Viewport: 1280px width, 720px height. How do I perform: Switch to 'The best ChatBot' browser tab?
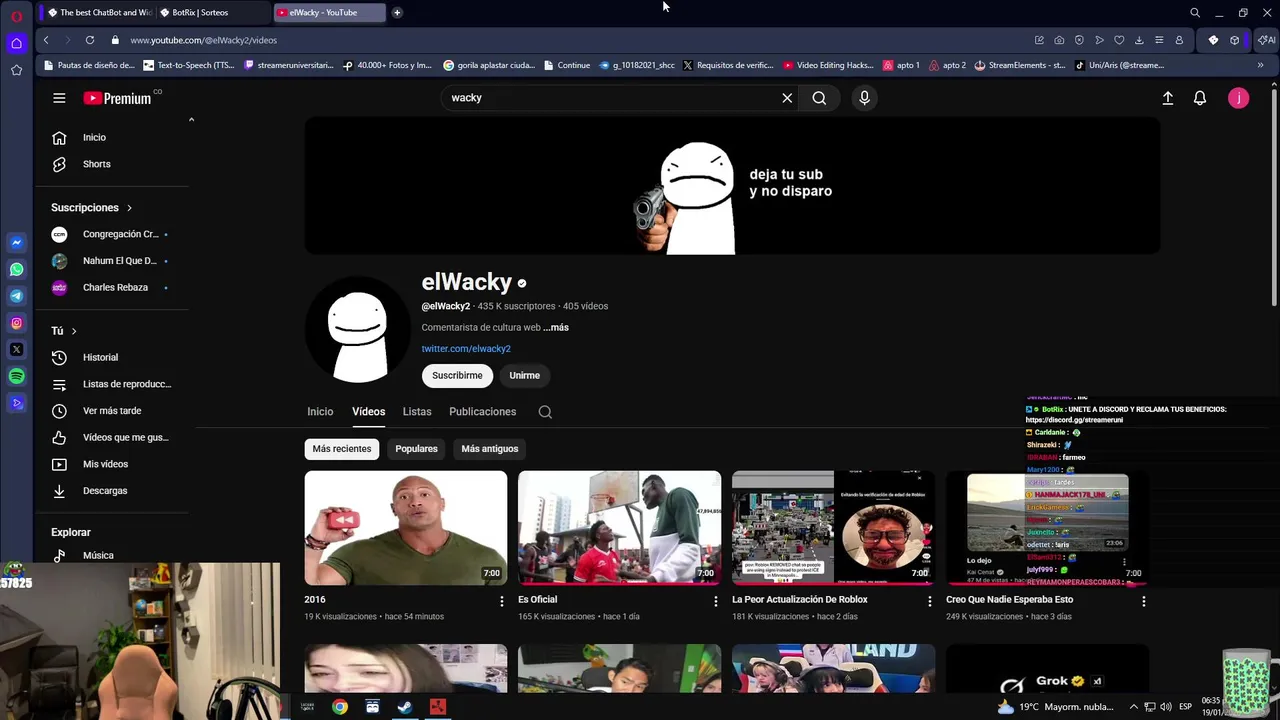[x=99, y=12]
